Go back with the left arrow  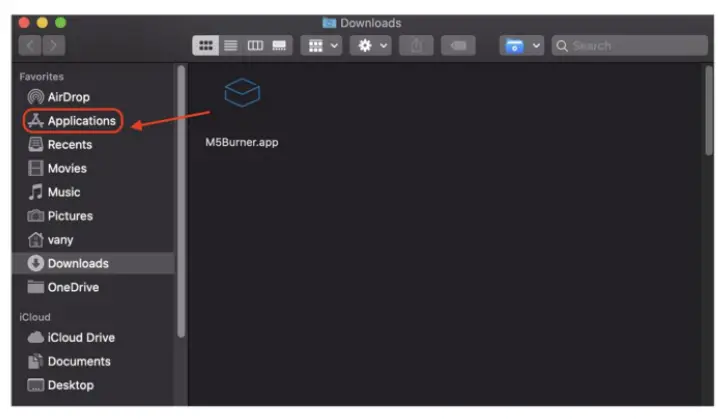click(30, 45)
